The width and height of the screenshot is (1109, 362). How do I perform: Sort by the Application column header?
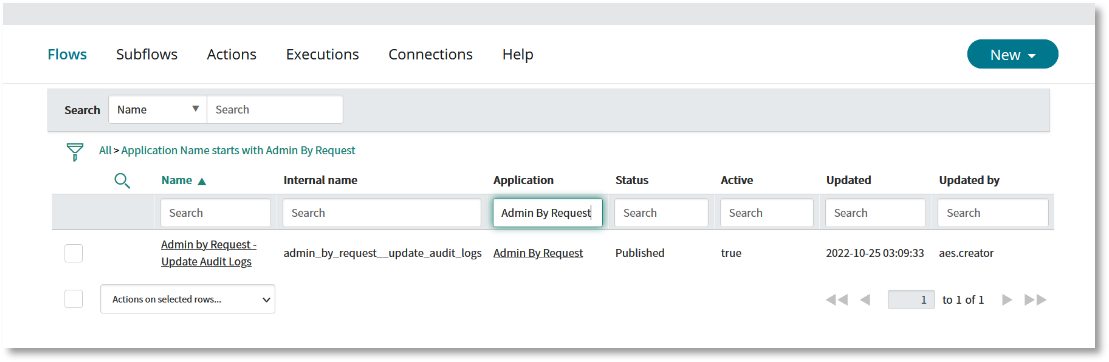[x=523, y=180]
